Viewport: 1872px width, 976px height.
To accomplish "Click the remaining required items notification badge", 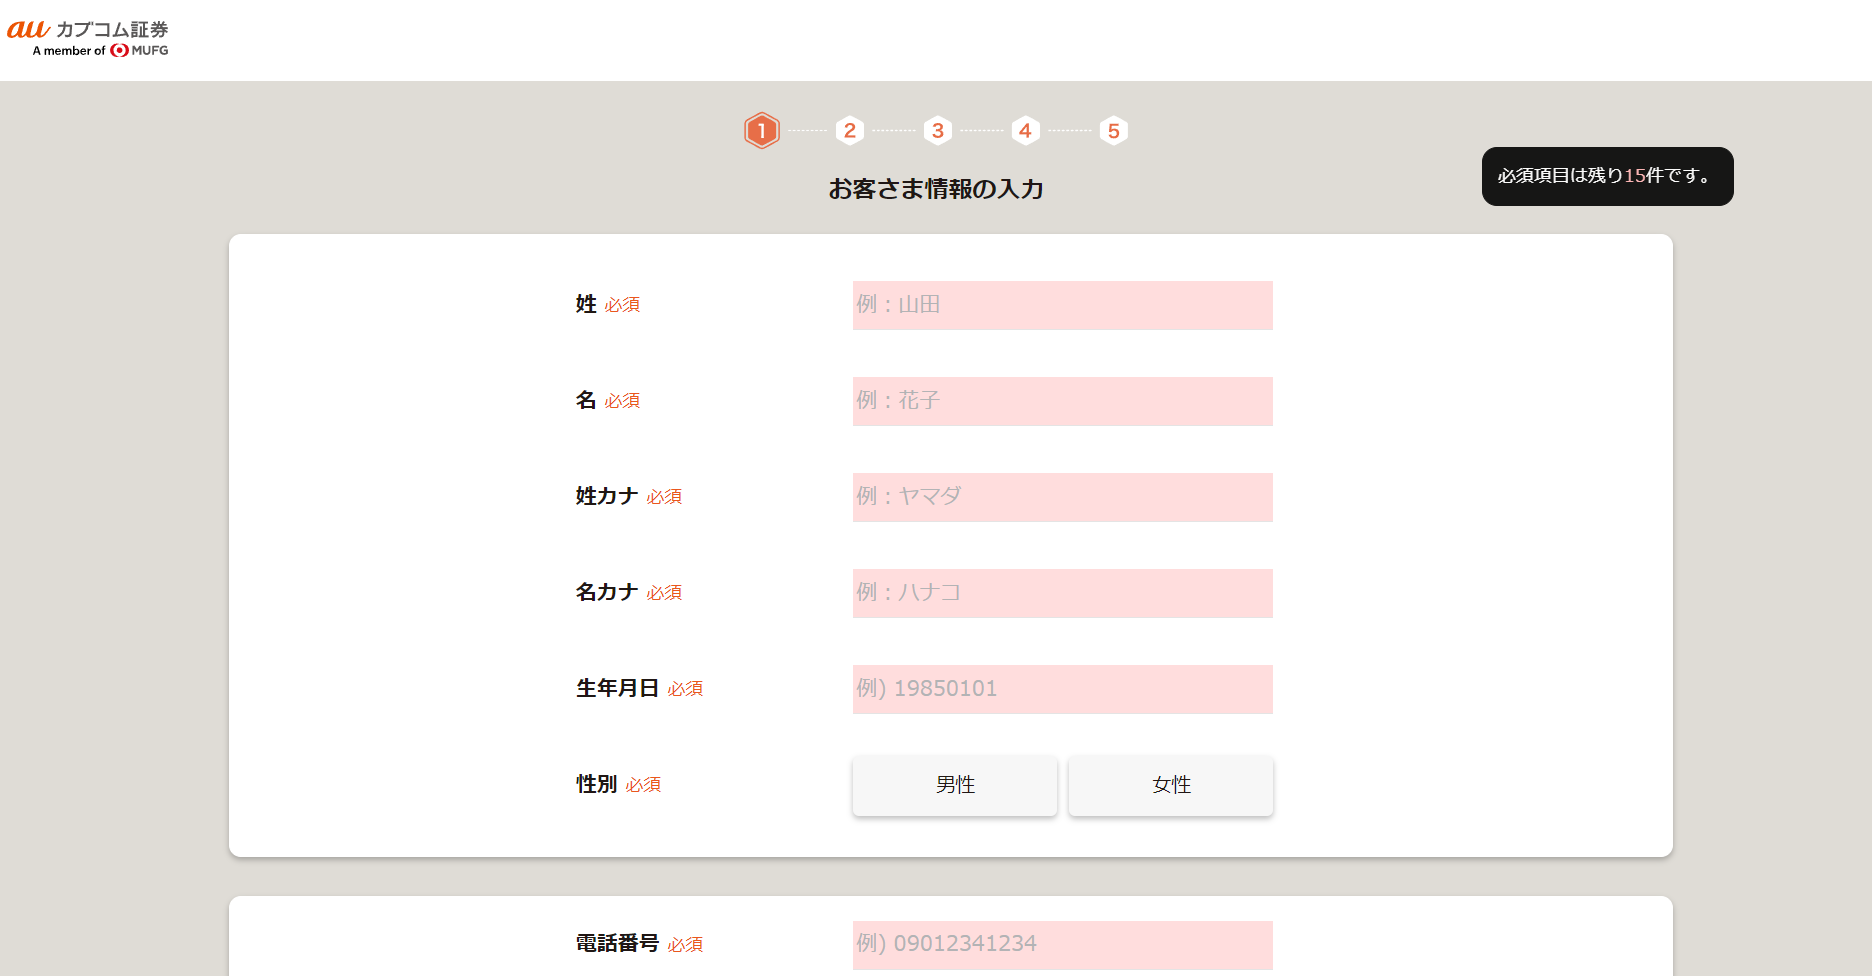I will [1607, 176].
